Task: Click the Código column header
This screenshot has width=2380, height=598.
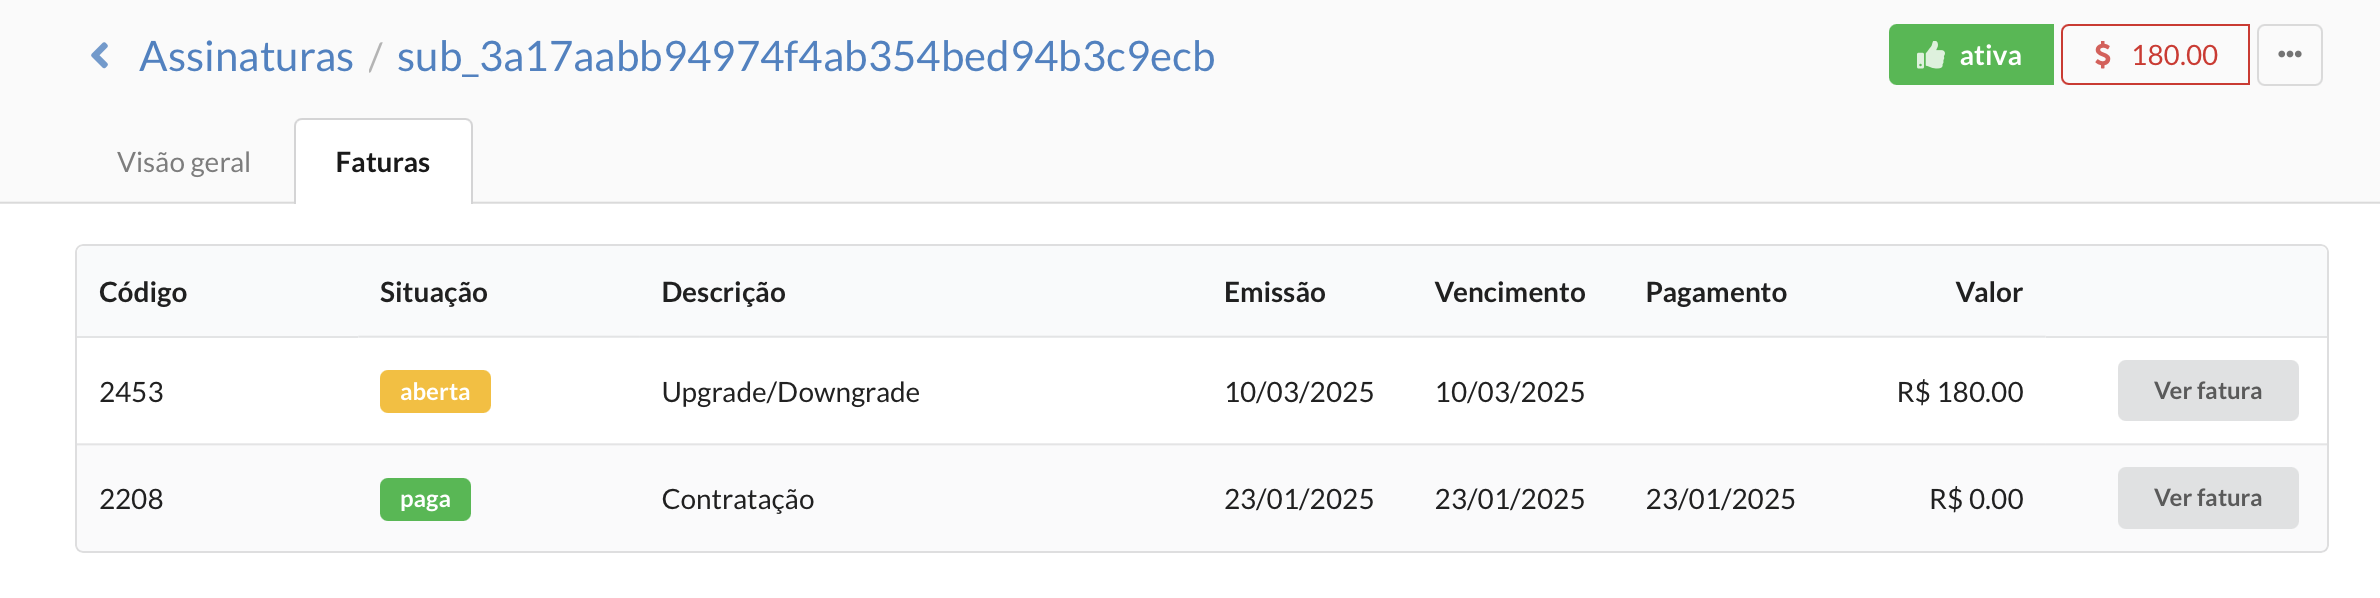Action: (143, 292)
